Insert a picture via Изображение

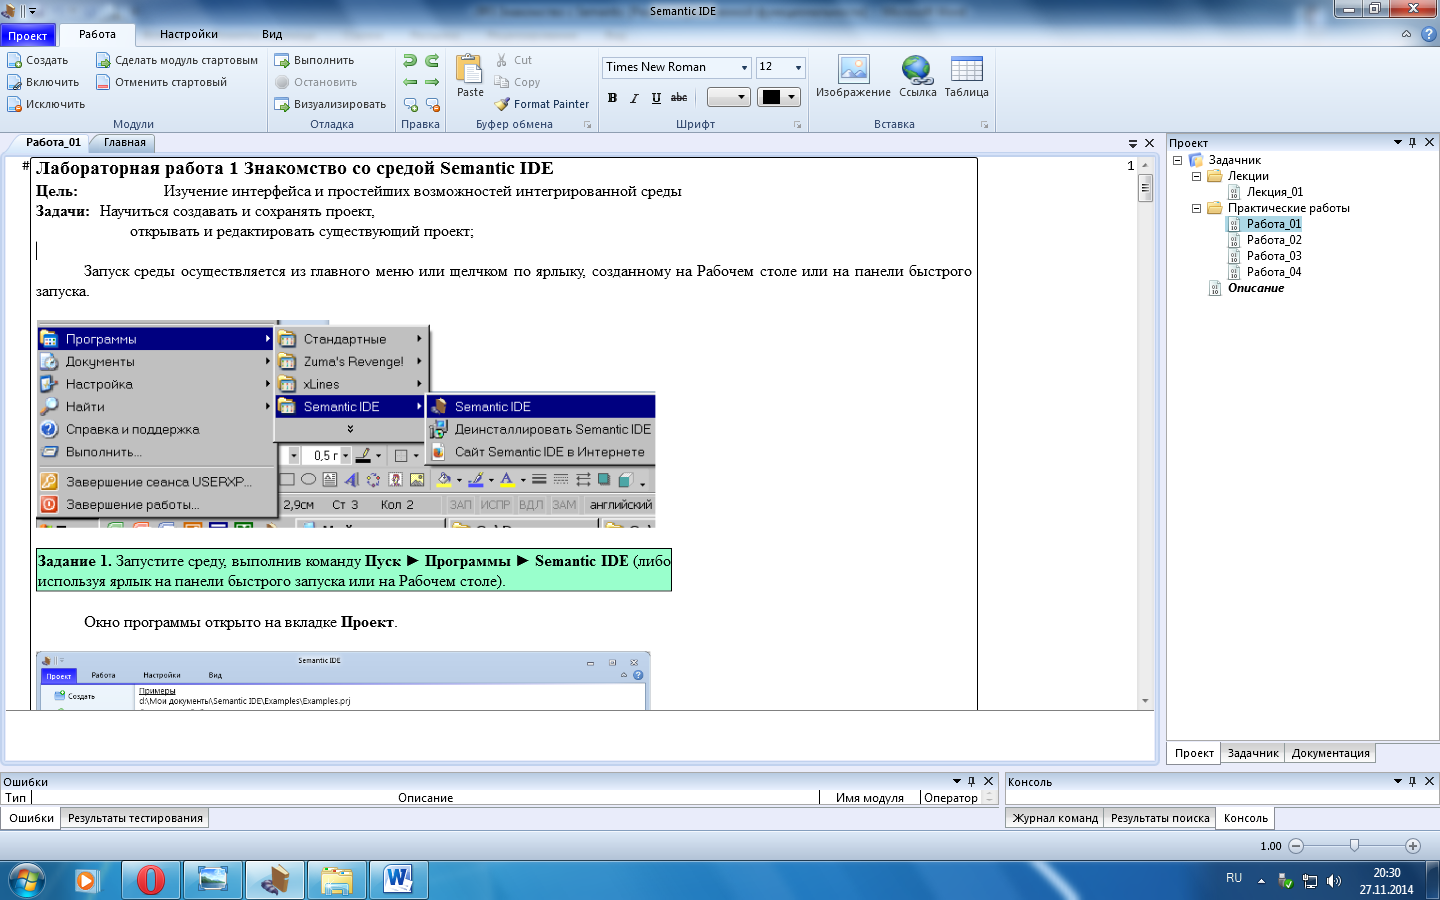[853, 76]
